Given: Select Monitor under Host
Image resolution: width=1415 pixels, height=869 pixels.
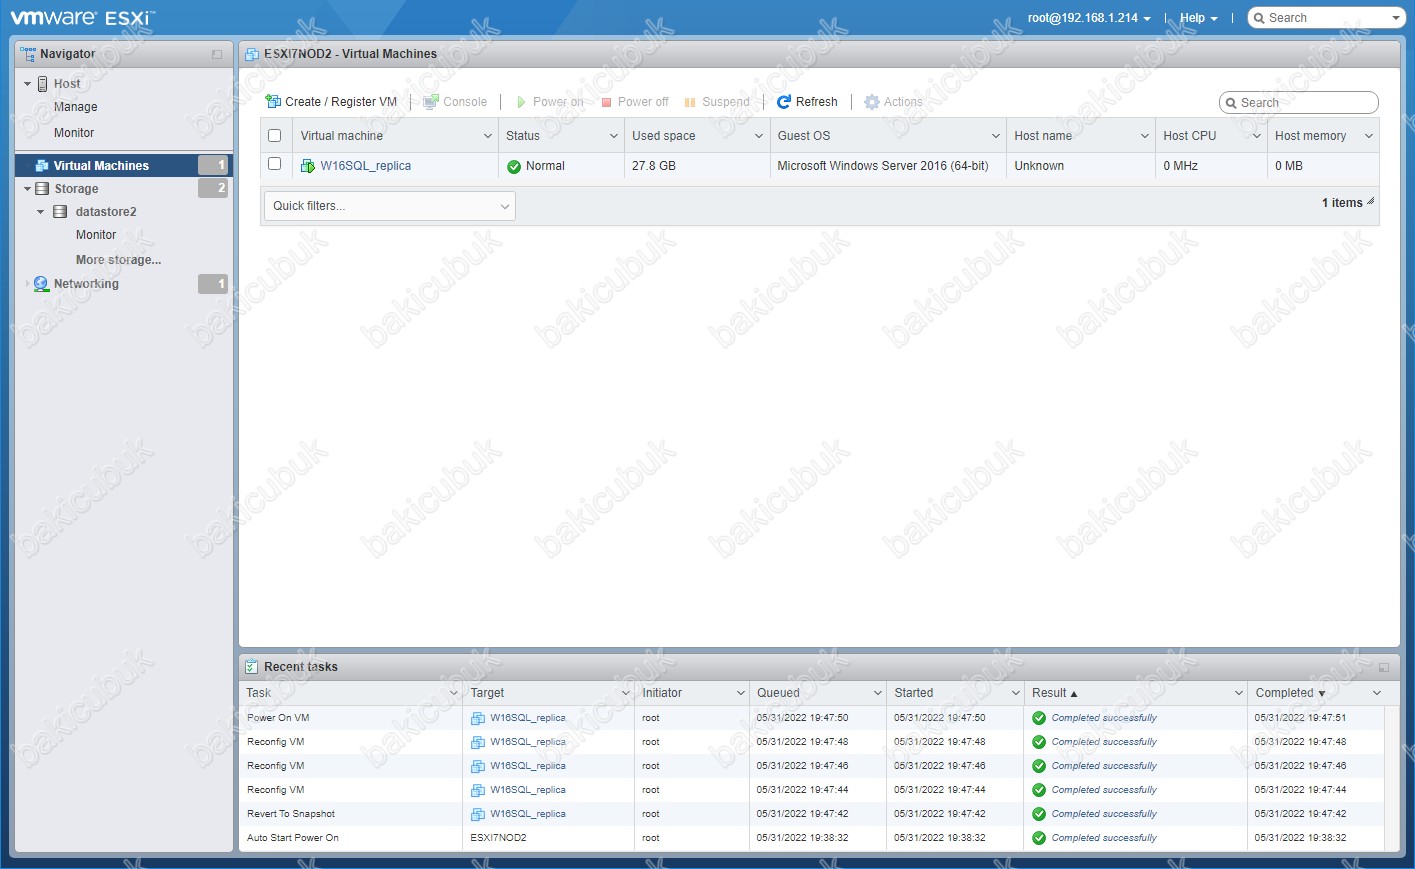Looking at the screenshot, I should click(74, 133).
